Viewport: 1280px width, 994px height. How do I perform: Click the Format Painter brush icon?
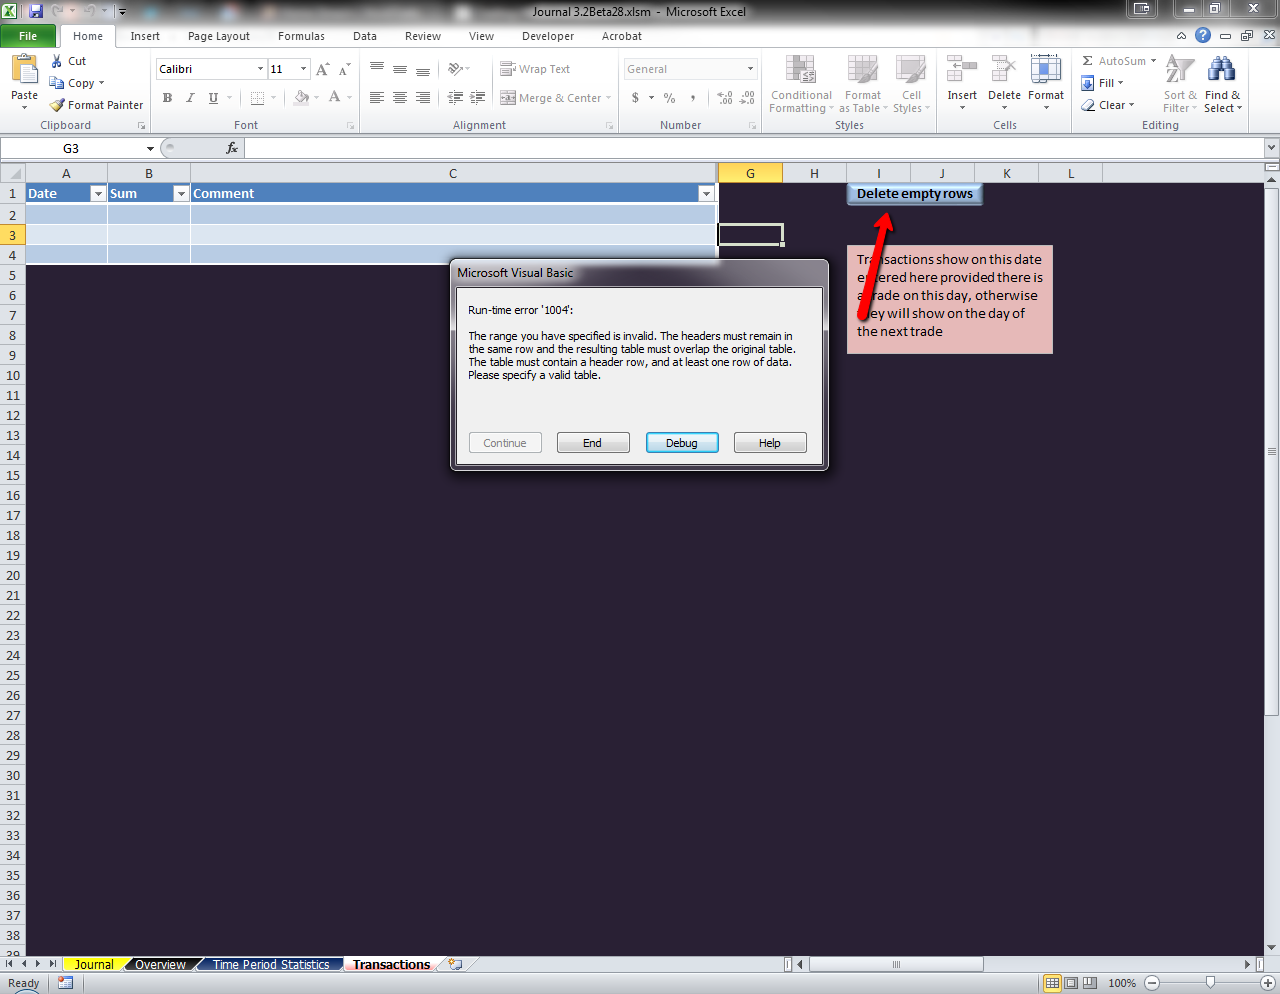(x=57, y=105)
